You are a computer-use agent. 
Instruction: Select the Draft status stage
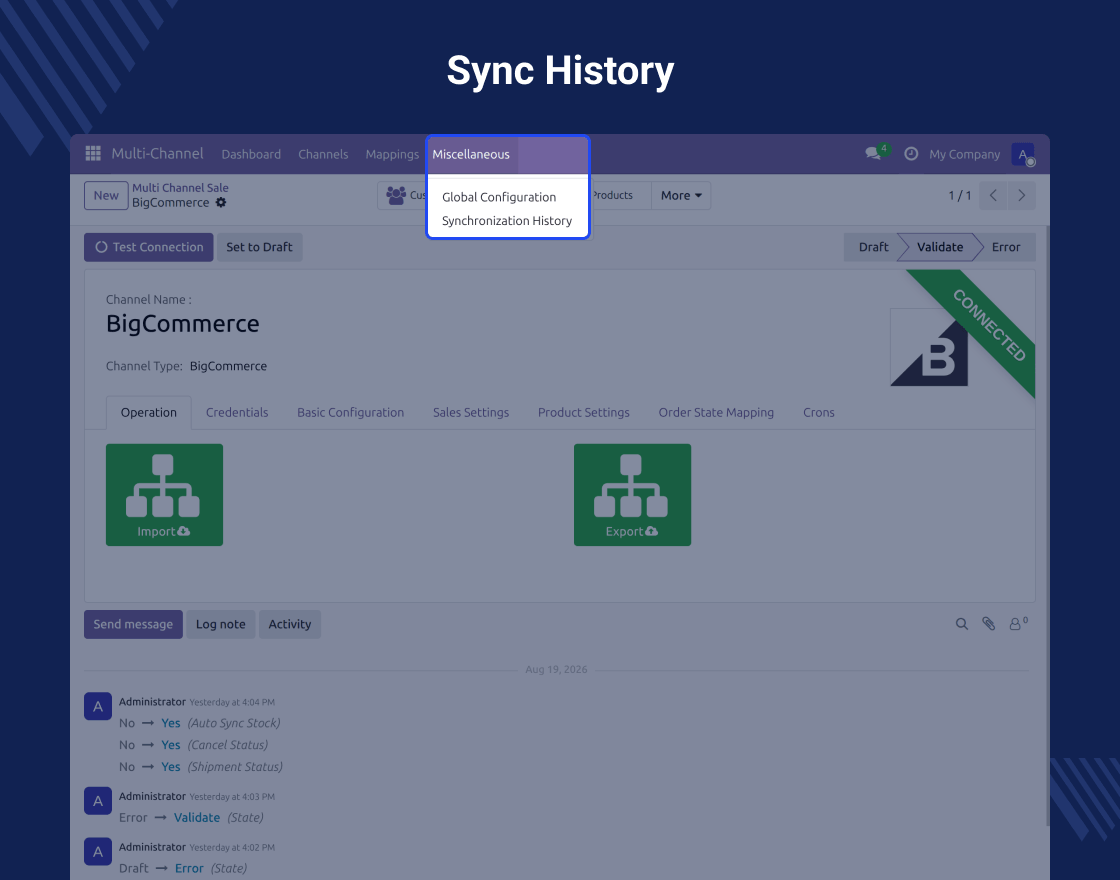(x=873, y=247)
